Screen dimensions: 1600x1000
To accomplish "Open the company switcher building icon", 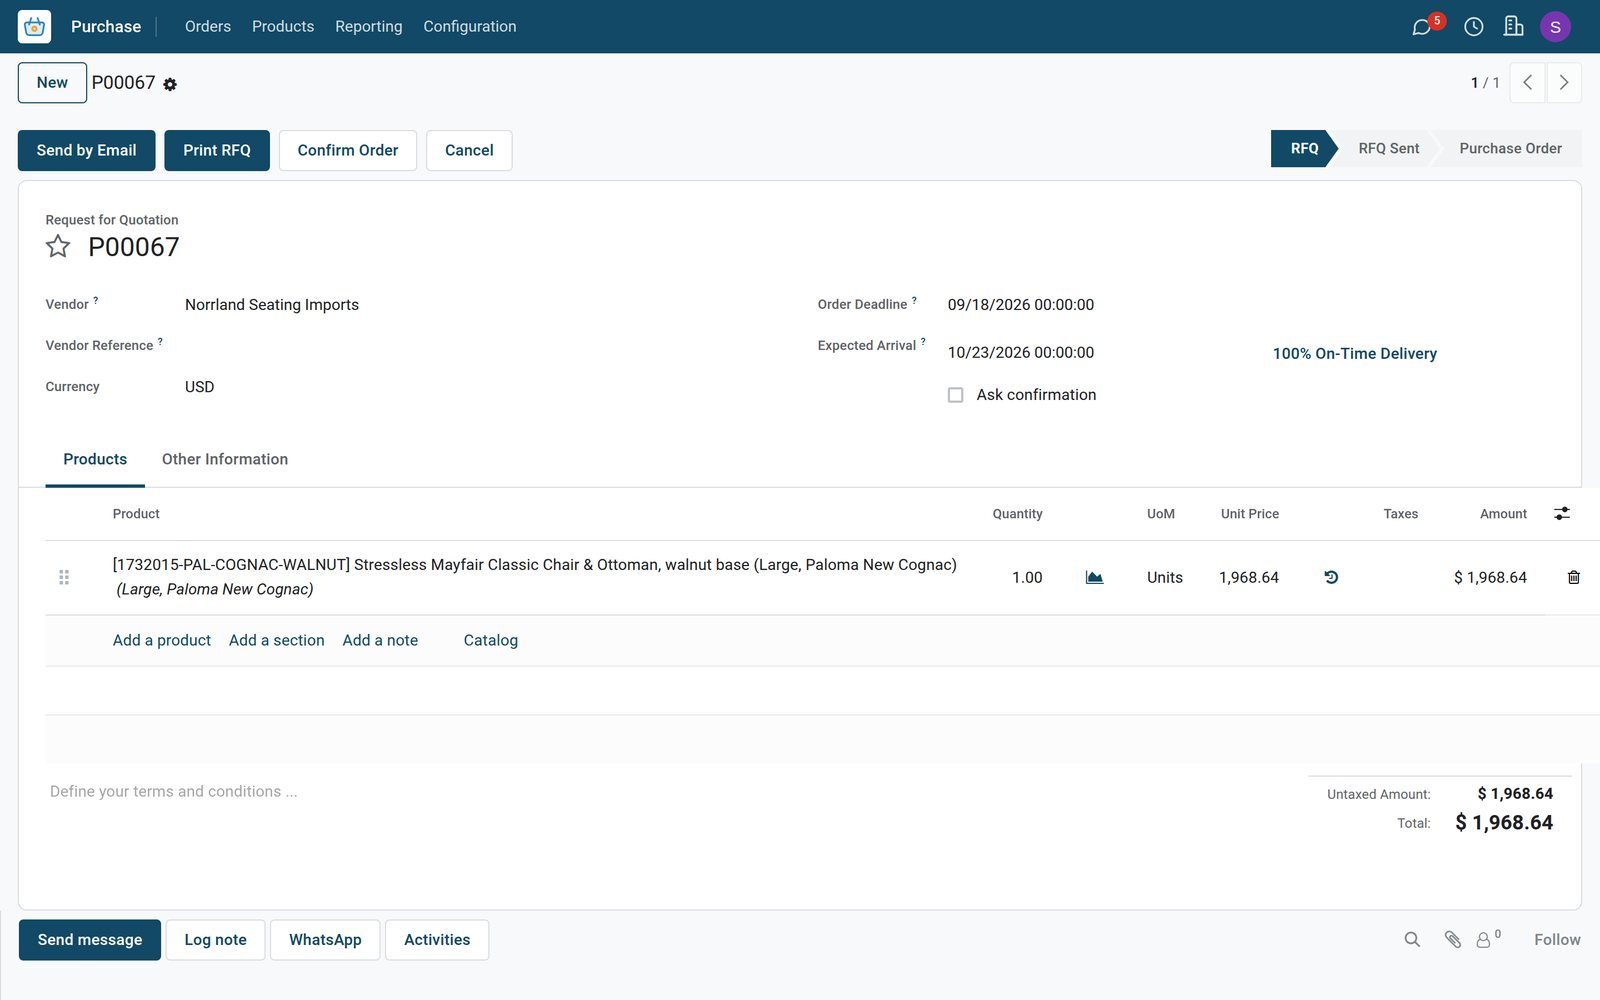I will point(1513,27).
